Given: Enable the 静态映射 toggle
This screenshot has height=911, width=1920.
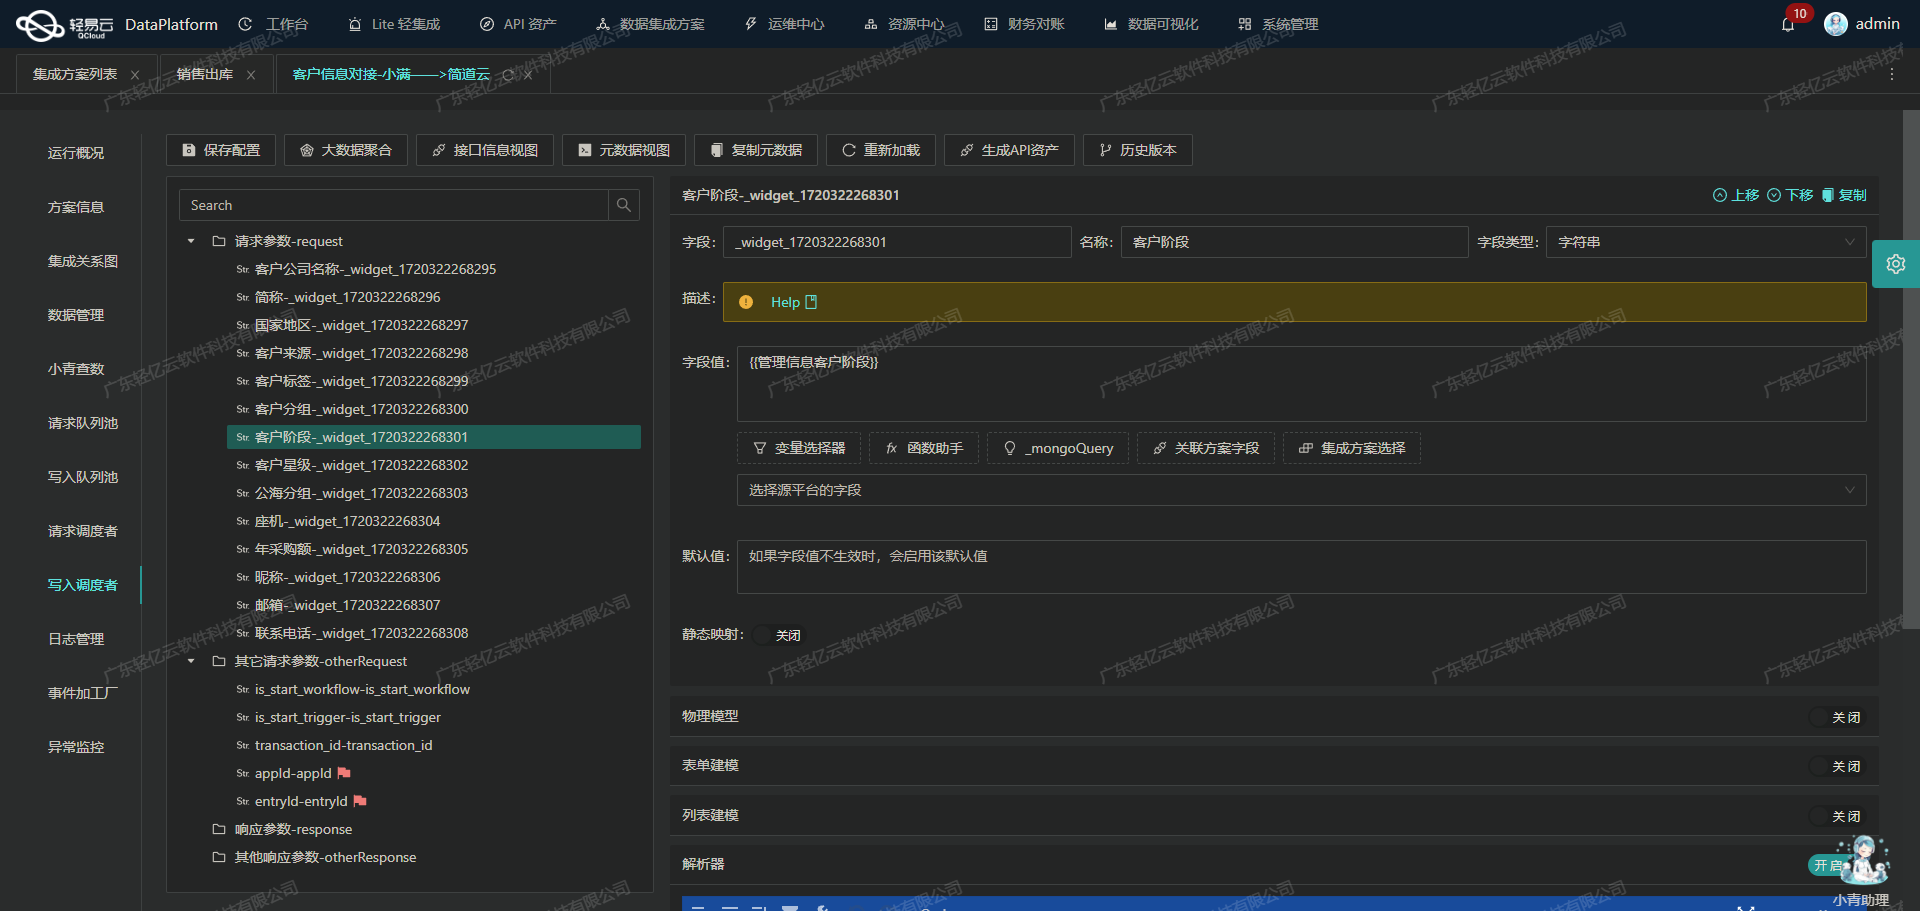Looking at the screenshot, I should pos(778,635).
